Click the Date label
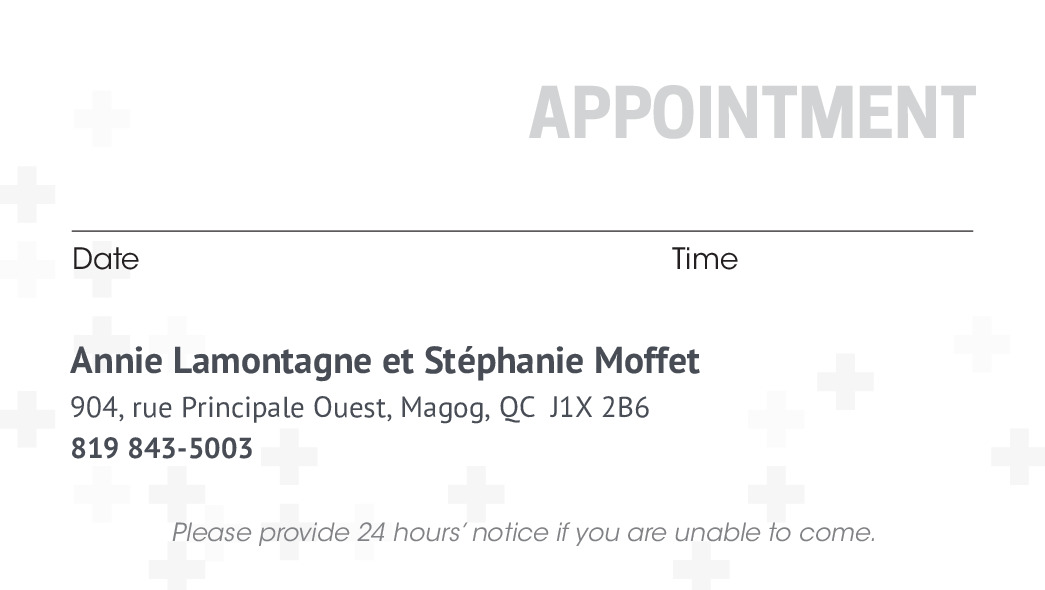This screenshot has height=590, width=1045. 105,259
